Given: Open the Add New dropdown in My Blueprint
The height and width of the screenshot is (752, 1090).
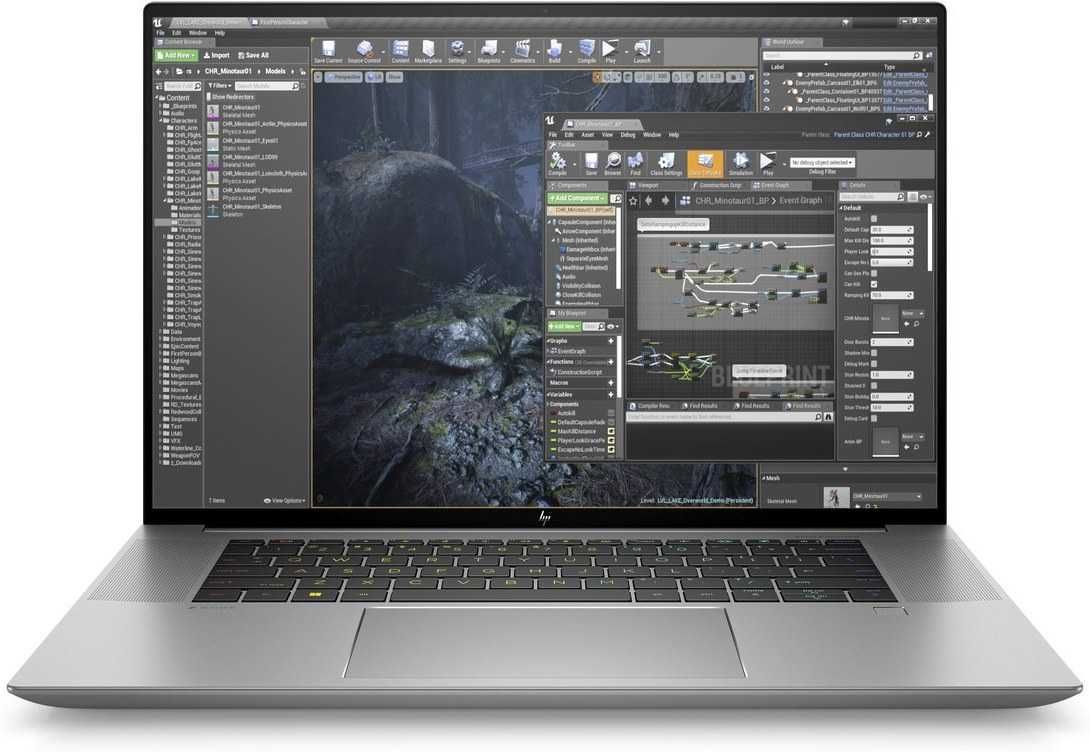Looking at the screenshot, I should tap(564, 327).
